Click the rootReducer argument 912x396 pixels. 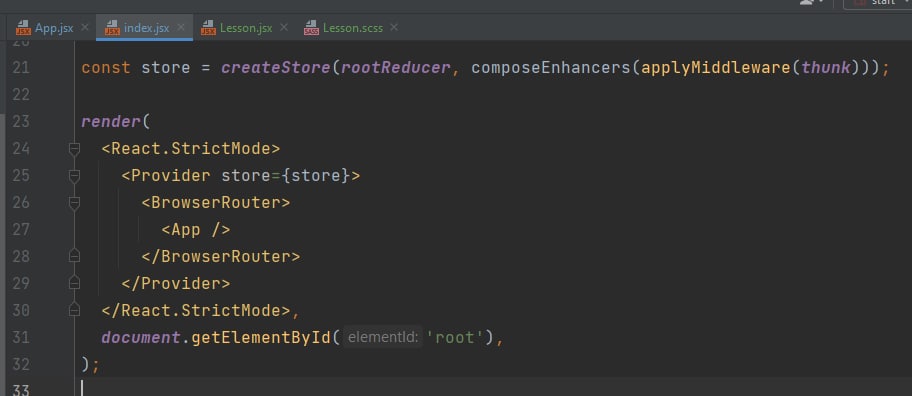point(396,68)
